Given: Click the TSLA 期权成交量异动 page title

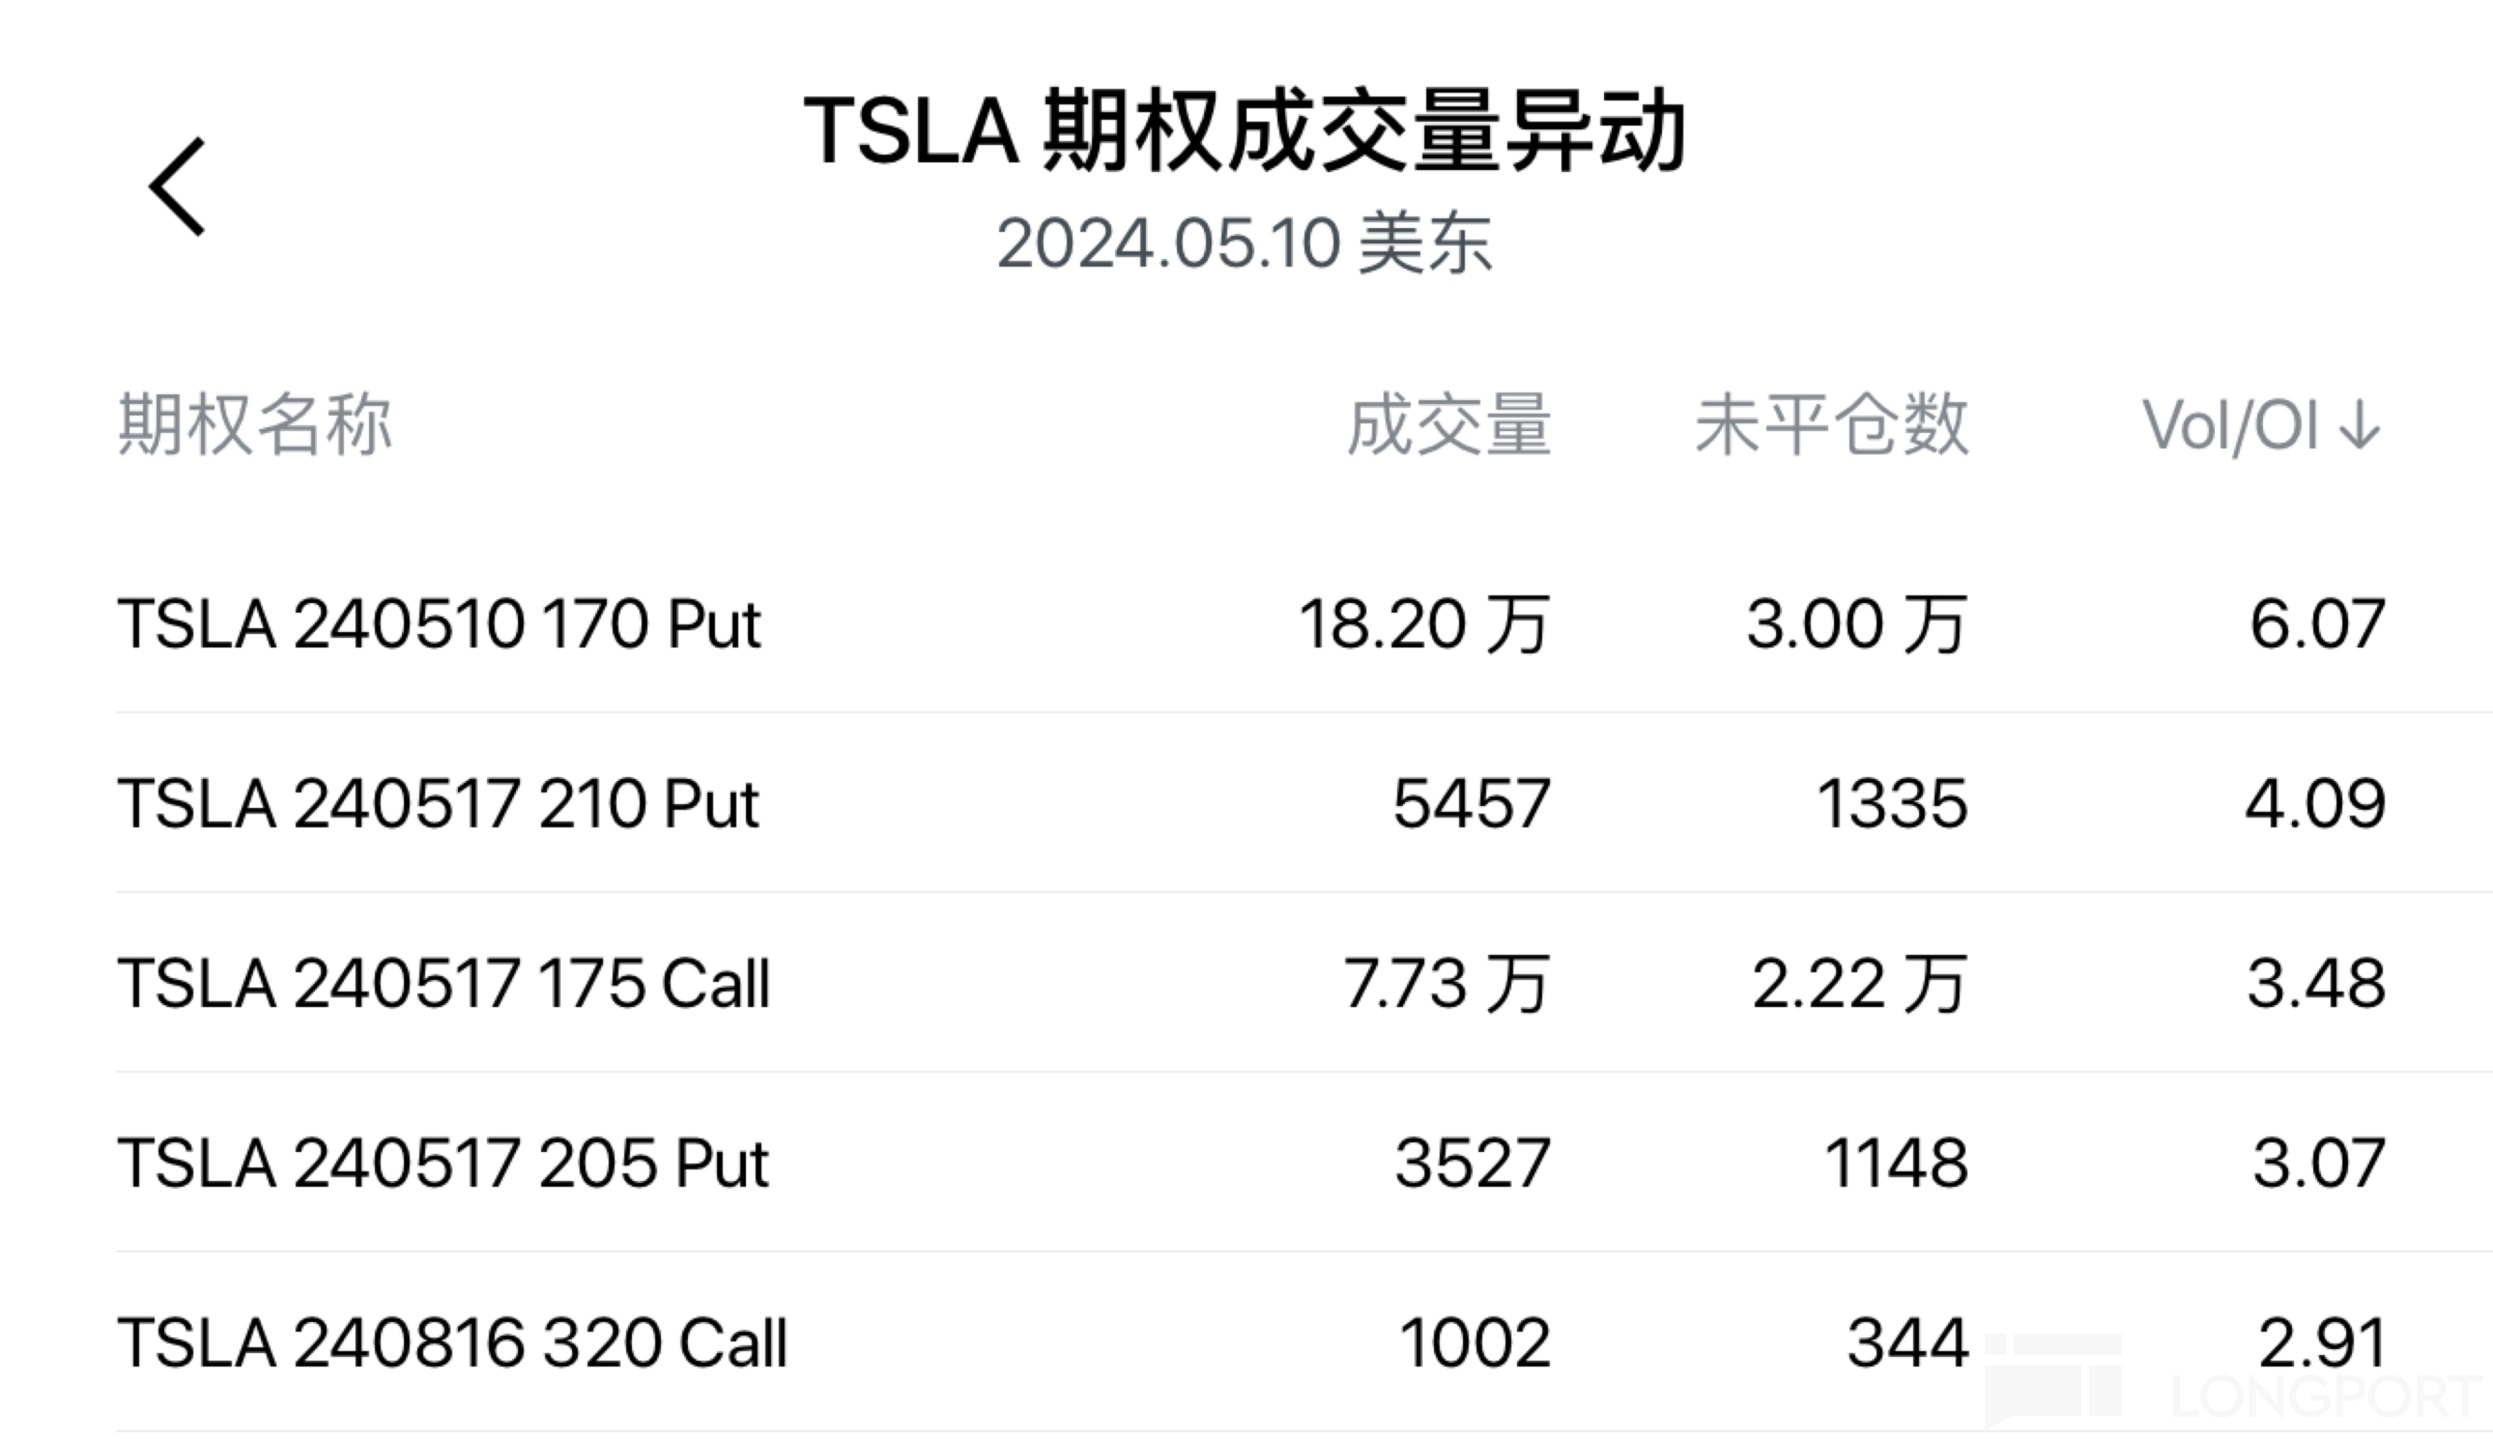Looking at the screenshot, I should point(1244,132).
